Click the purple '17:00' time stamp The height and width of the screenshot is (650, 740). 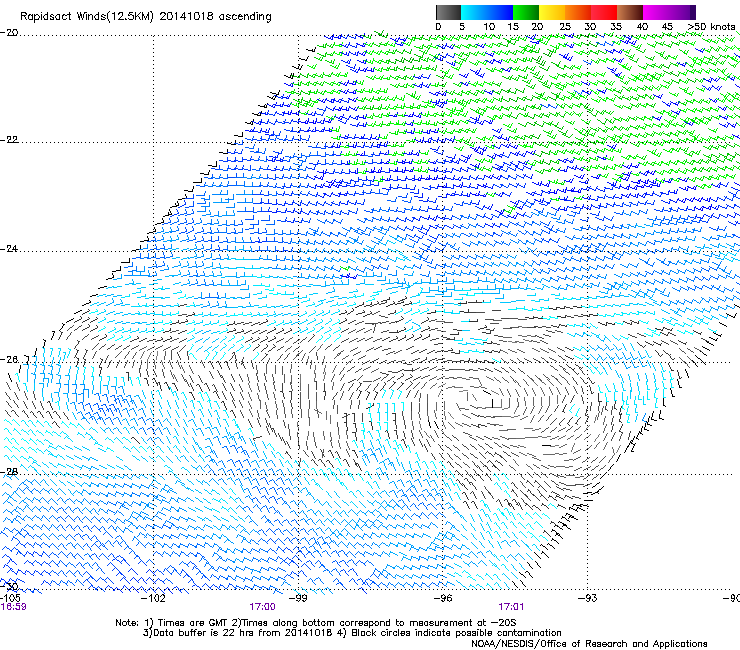pyautogui.click(x=262, y=607)
